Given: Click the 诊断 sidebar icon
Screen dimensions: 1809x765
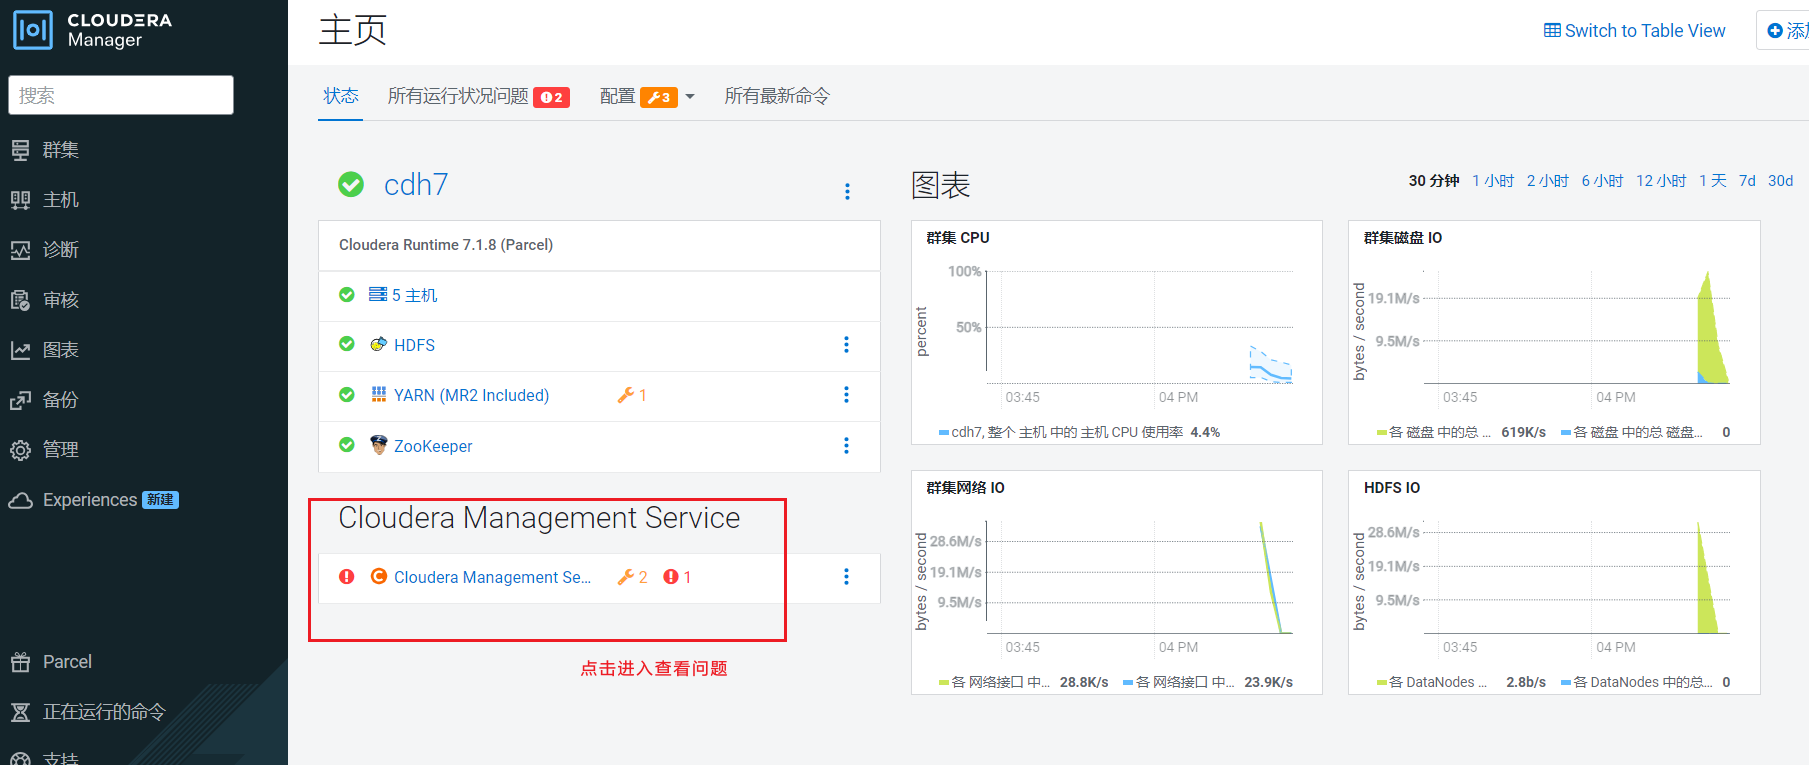Looking at the screenshot, I should click(x=20, y=250).
